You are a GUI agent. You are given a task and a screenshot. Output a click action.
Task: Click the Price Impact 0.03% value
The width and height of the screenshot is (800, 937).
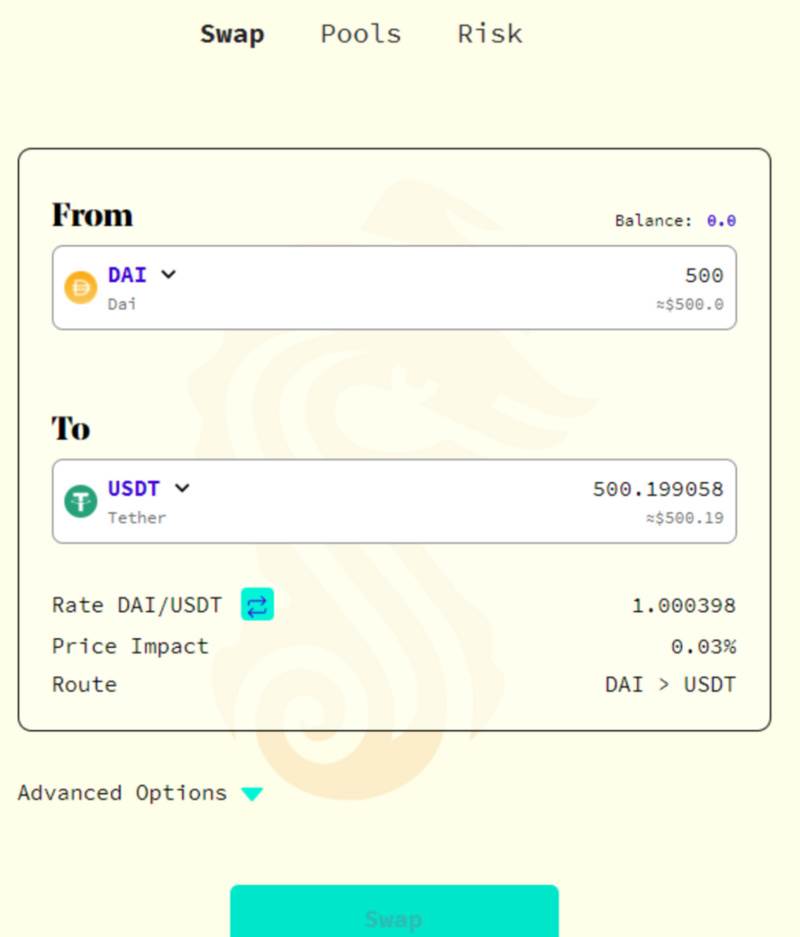tap(703, 646)
